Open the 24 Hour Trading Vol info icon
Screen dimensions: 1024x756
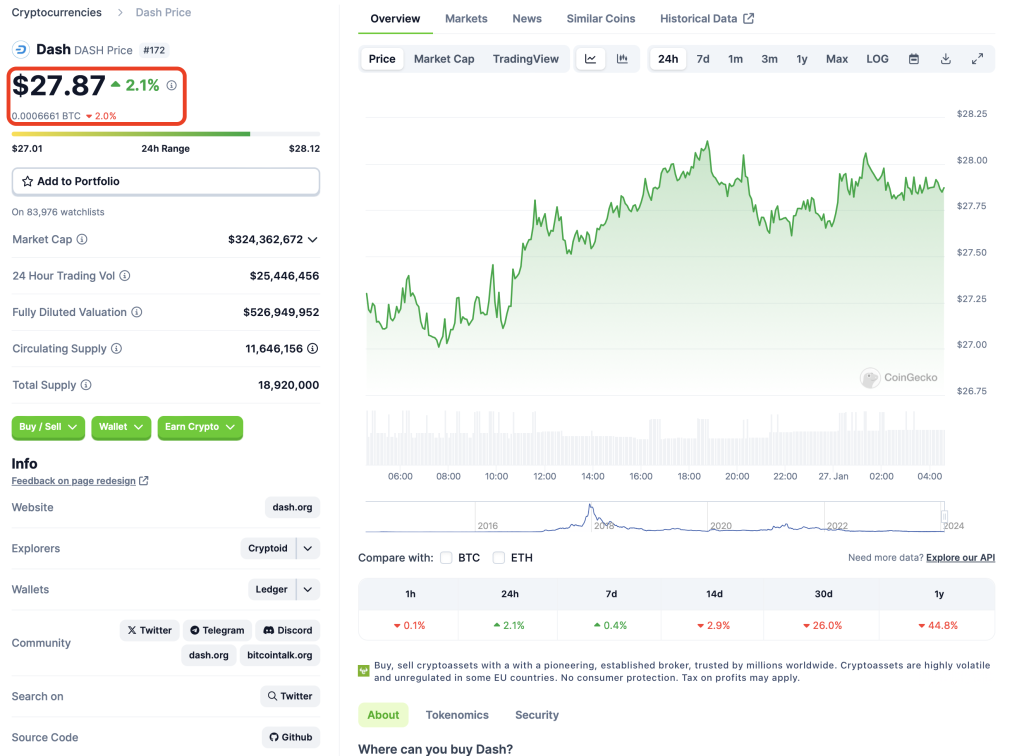pyautogui.click(x=125, y=276)
